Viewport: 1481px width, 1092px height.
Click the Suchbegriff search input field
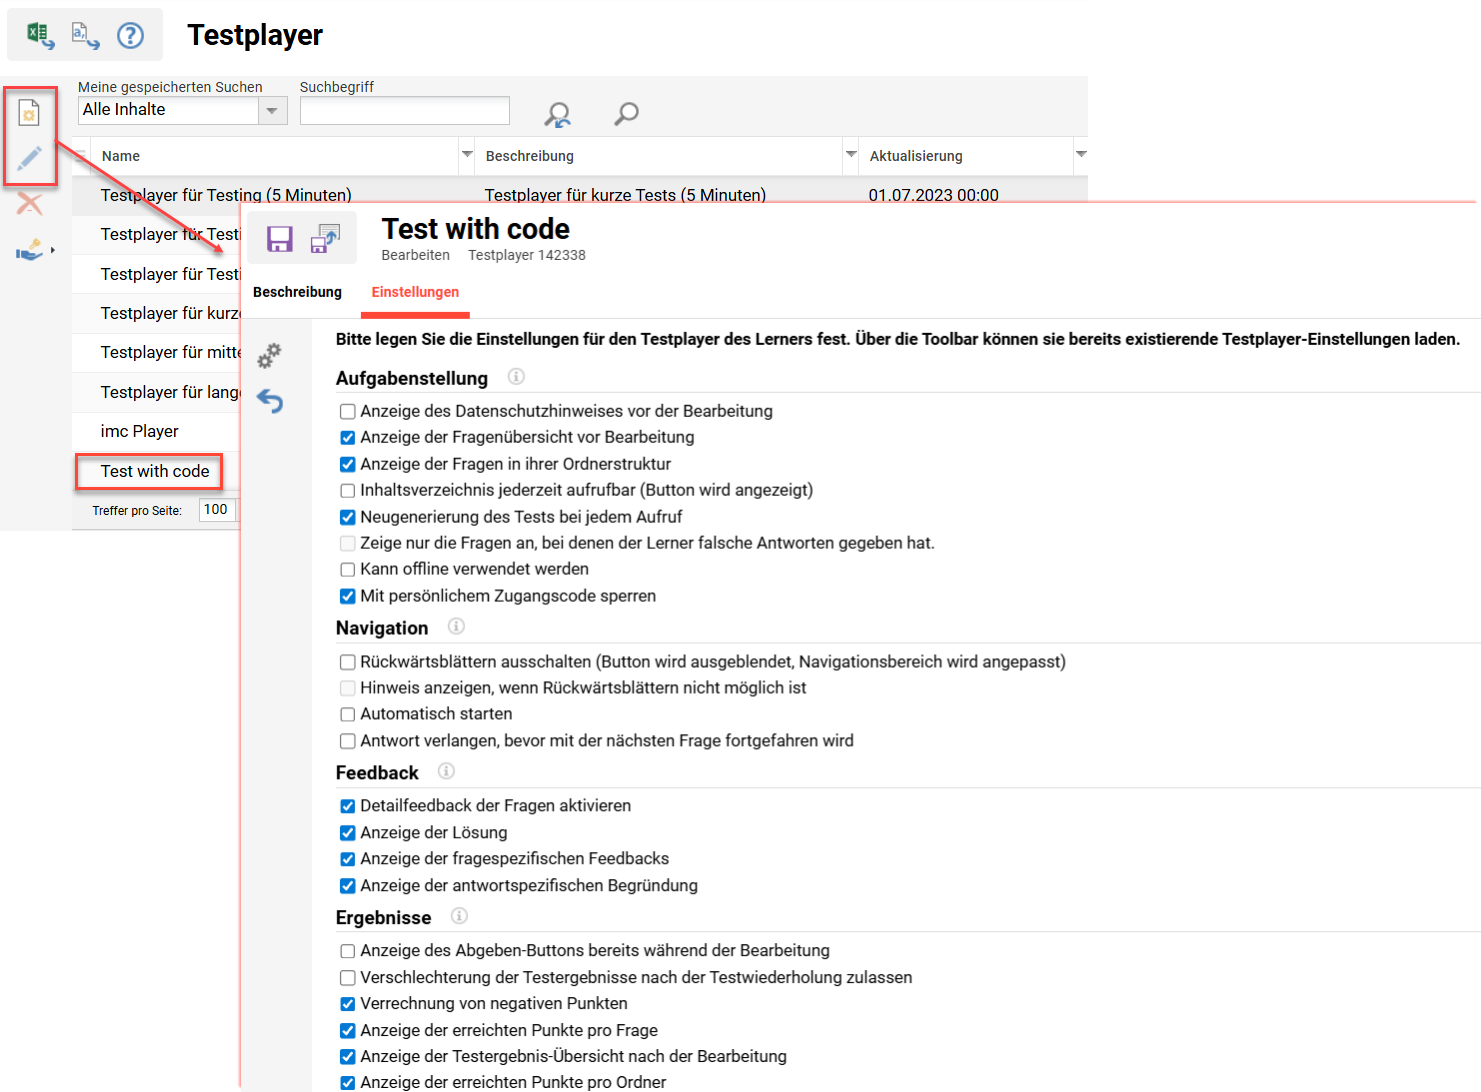click(405, 111)
